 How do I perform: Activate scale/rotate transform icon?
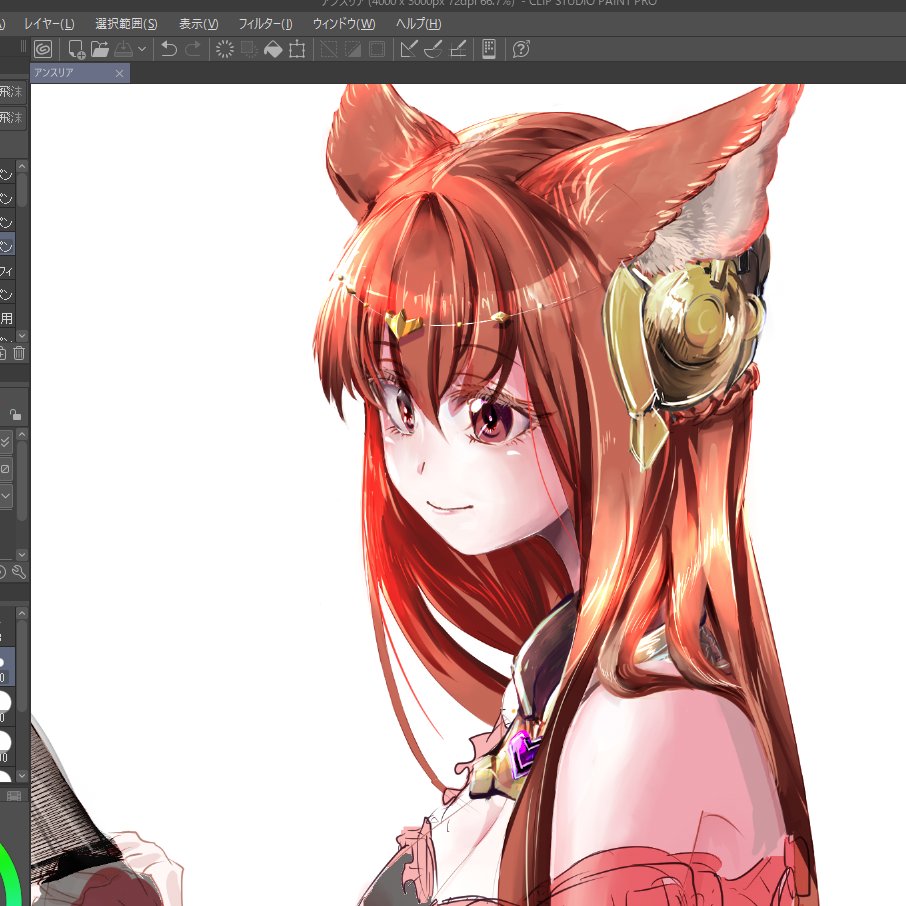click(297, 49)
